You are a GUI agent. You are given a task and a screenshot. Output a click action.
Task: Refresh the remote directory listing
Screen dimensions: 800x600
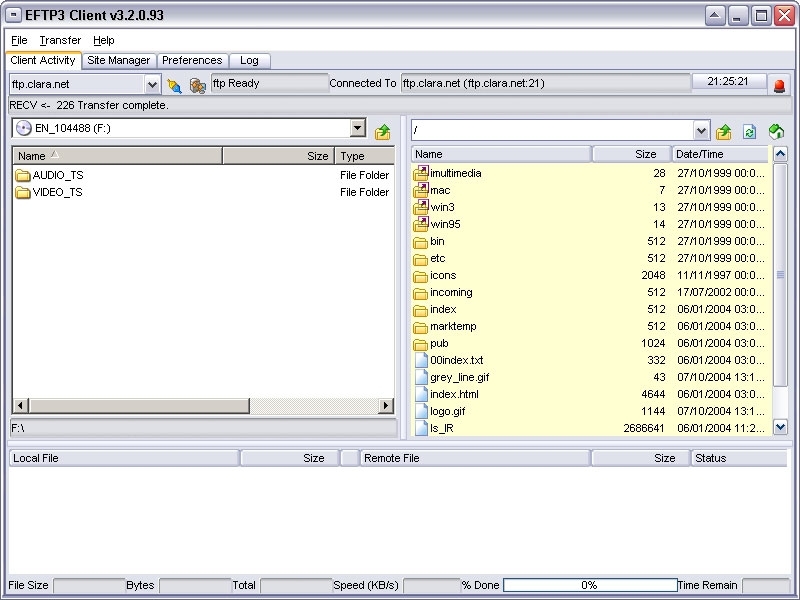coord(749,132)
